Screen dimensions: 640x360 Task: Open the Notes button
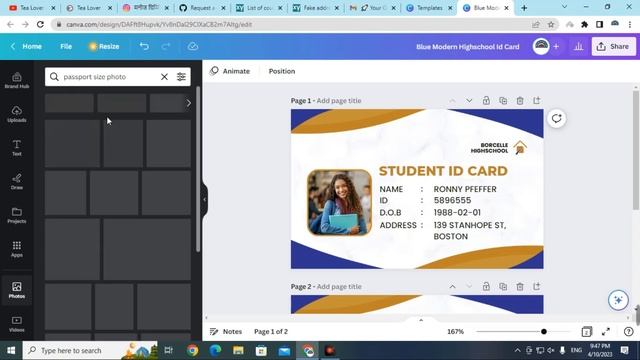click(x=226, y=332)
